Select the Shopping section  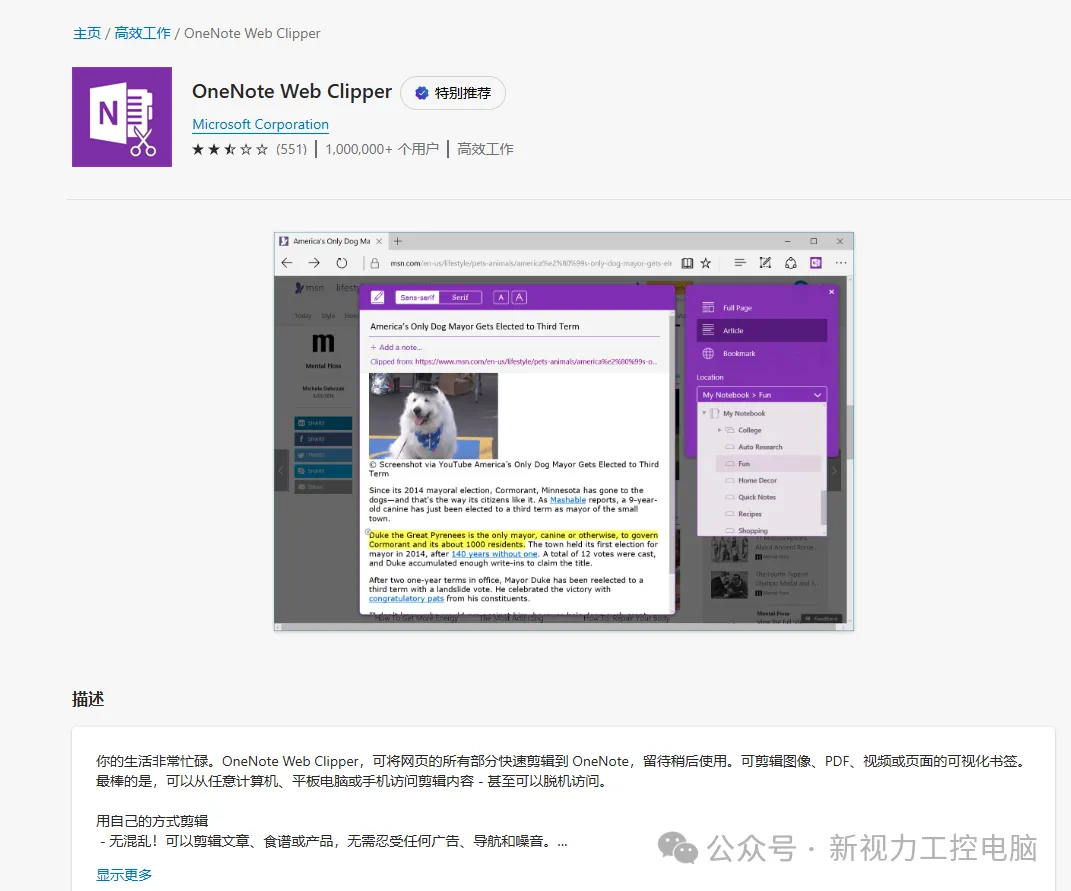752,530
